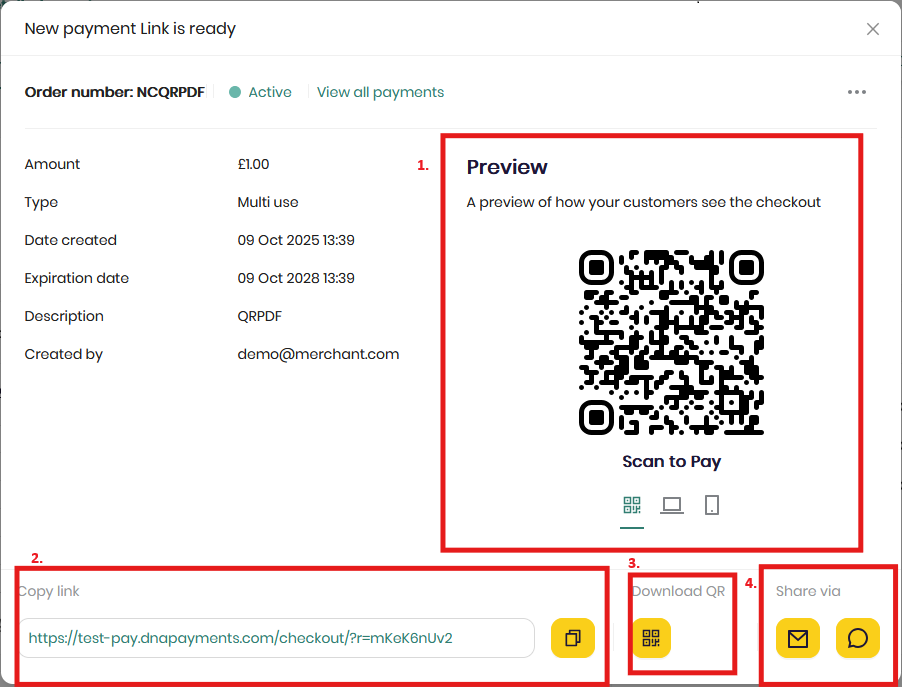This screenshot has width=902, height=687.
Task: Click the Share via label
Action: click(x=808, y=591)
